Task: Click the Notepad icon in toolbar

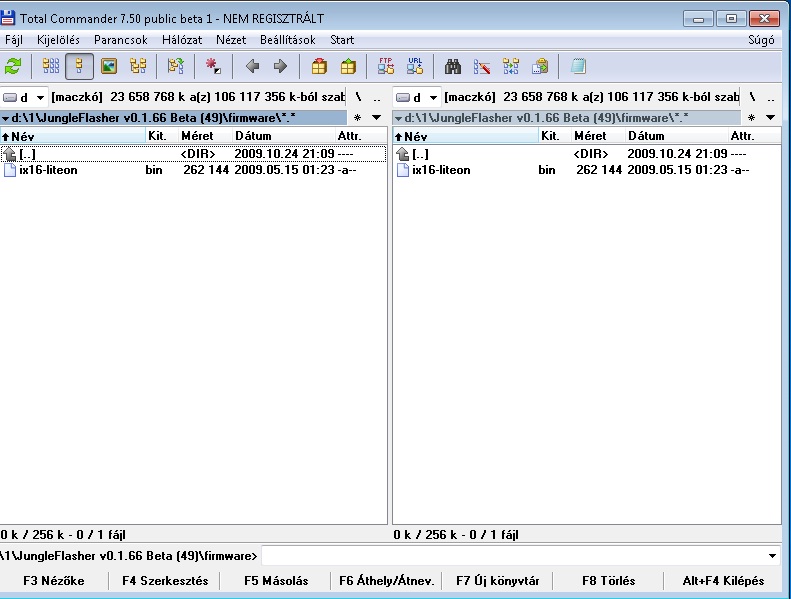Action: [x=578, y=67]
